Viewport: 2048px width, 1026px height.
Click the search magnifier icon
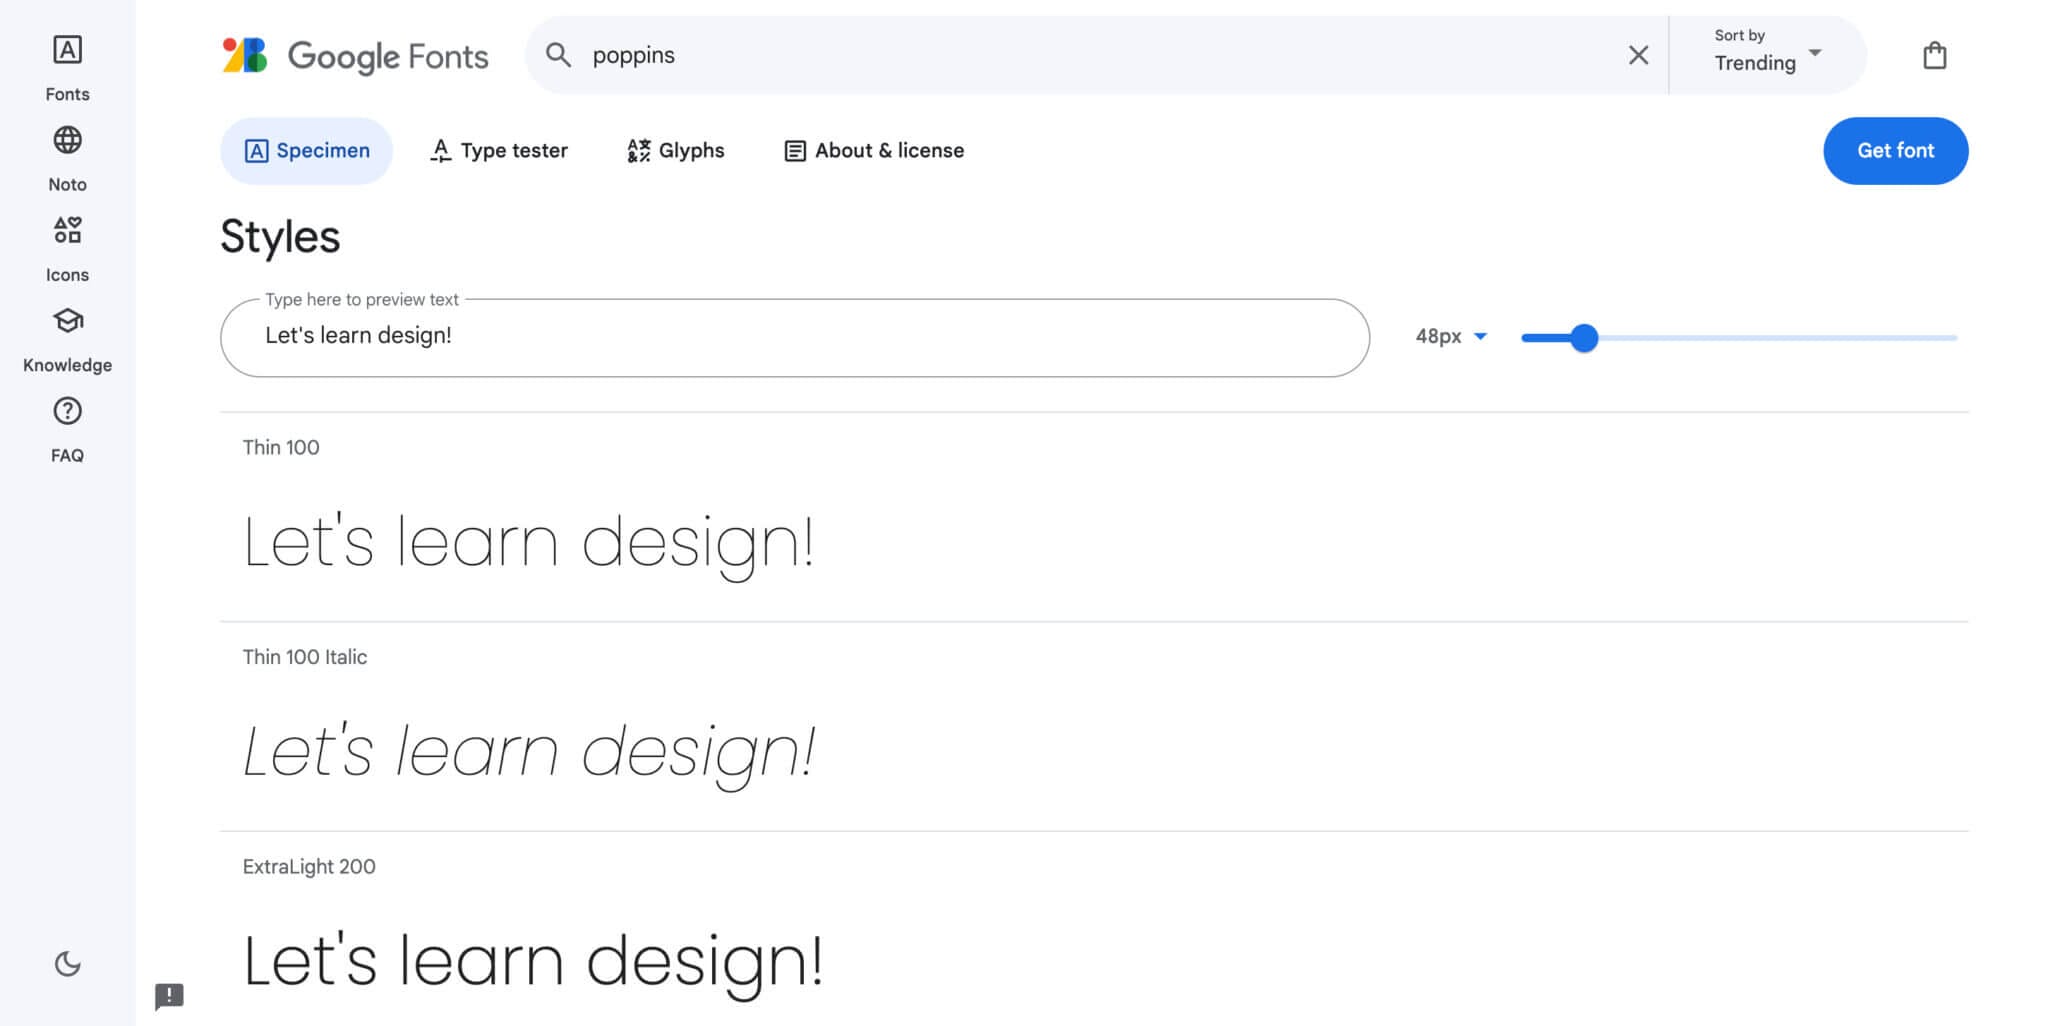click(x=558, y=55)
